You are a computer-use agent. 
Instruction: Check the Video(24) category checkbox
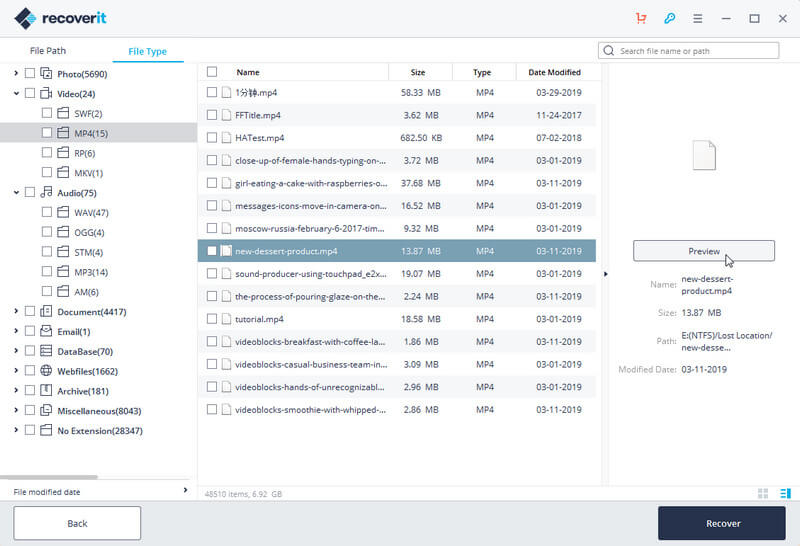[30, 93]
